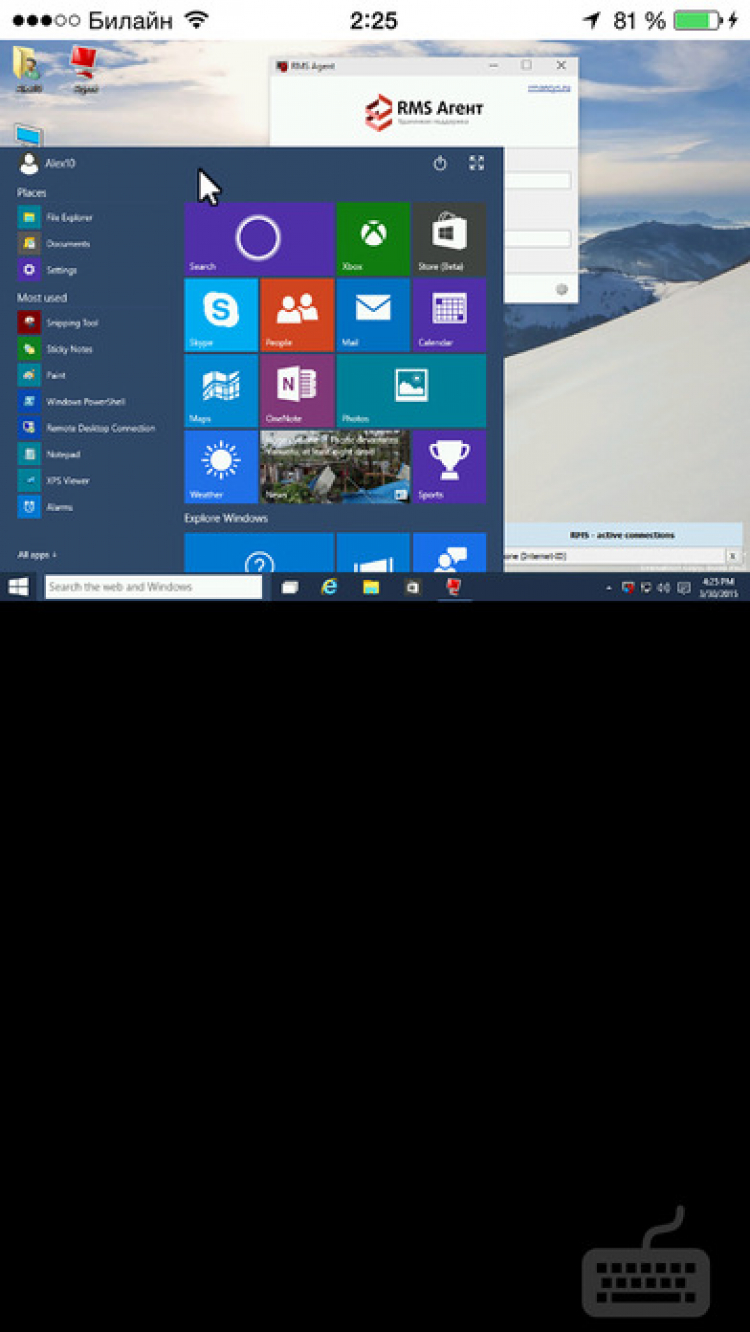The height and width of the screenshot is (1332, 750).
Task: Open Documents from Places
Action: [55, 243]
